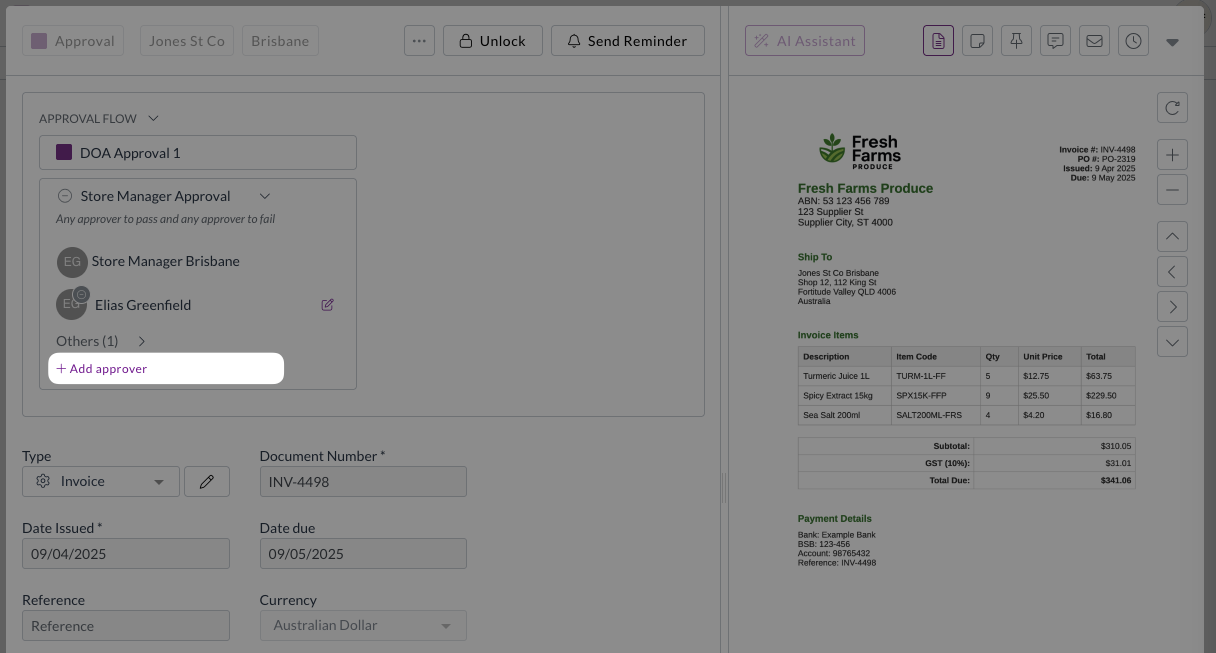The height and width of the screenshot is (653, 1216).
Task: Click pencil edit button beside Type
Action: pos(207,481)
